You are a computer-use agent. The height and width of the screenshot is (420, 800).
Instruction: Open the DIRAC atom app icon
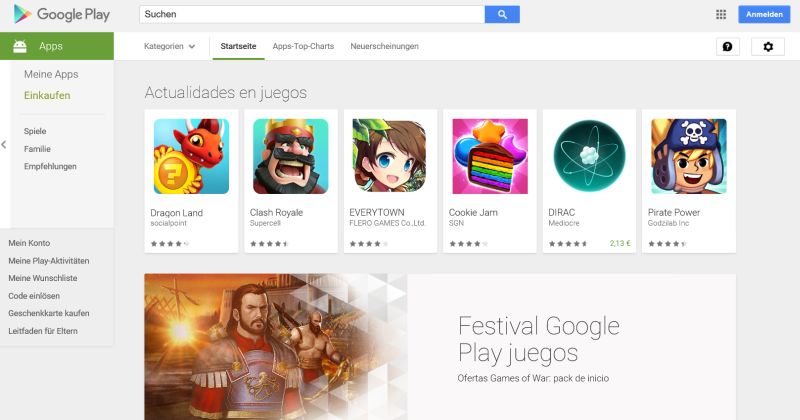point(589,156)
